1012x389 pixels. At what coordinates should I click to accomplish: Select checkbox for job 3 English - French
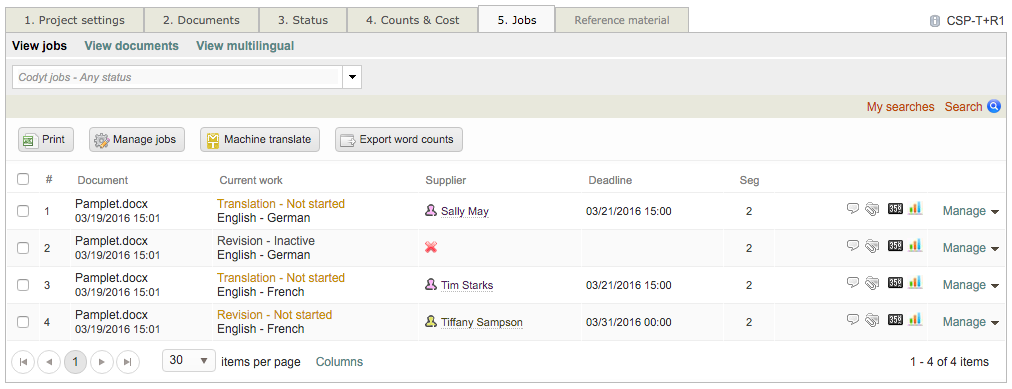pyautogui.click(x=23, y=285)
